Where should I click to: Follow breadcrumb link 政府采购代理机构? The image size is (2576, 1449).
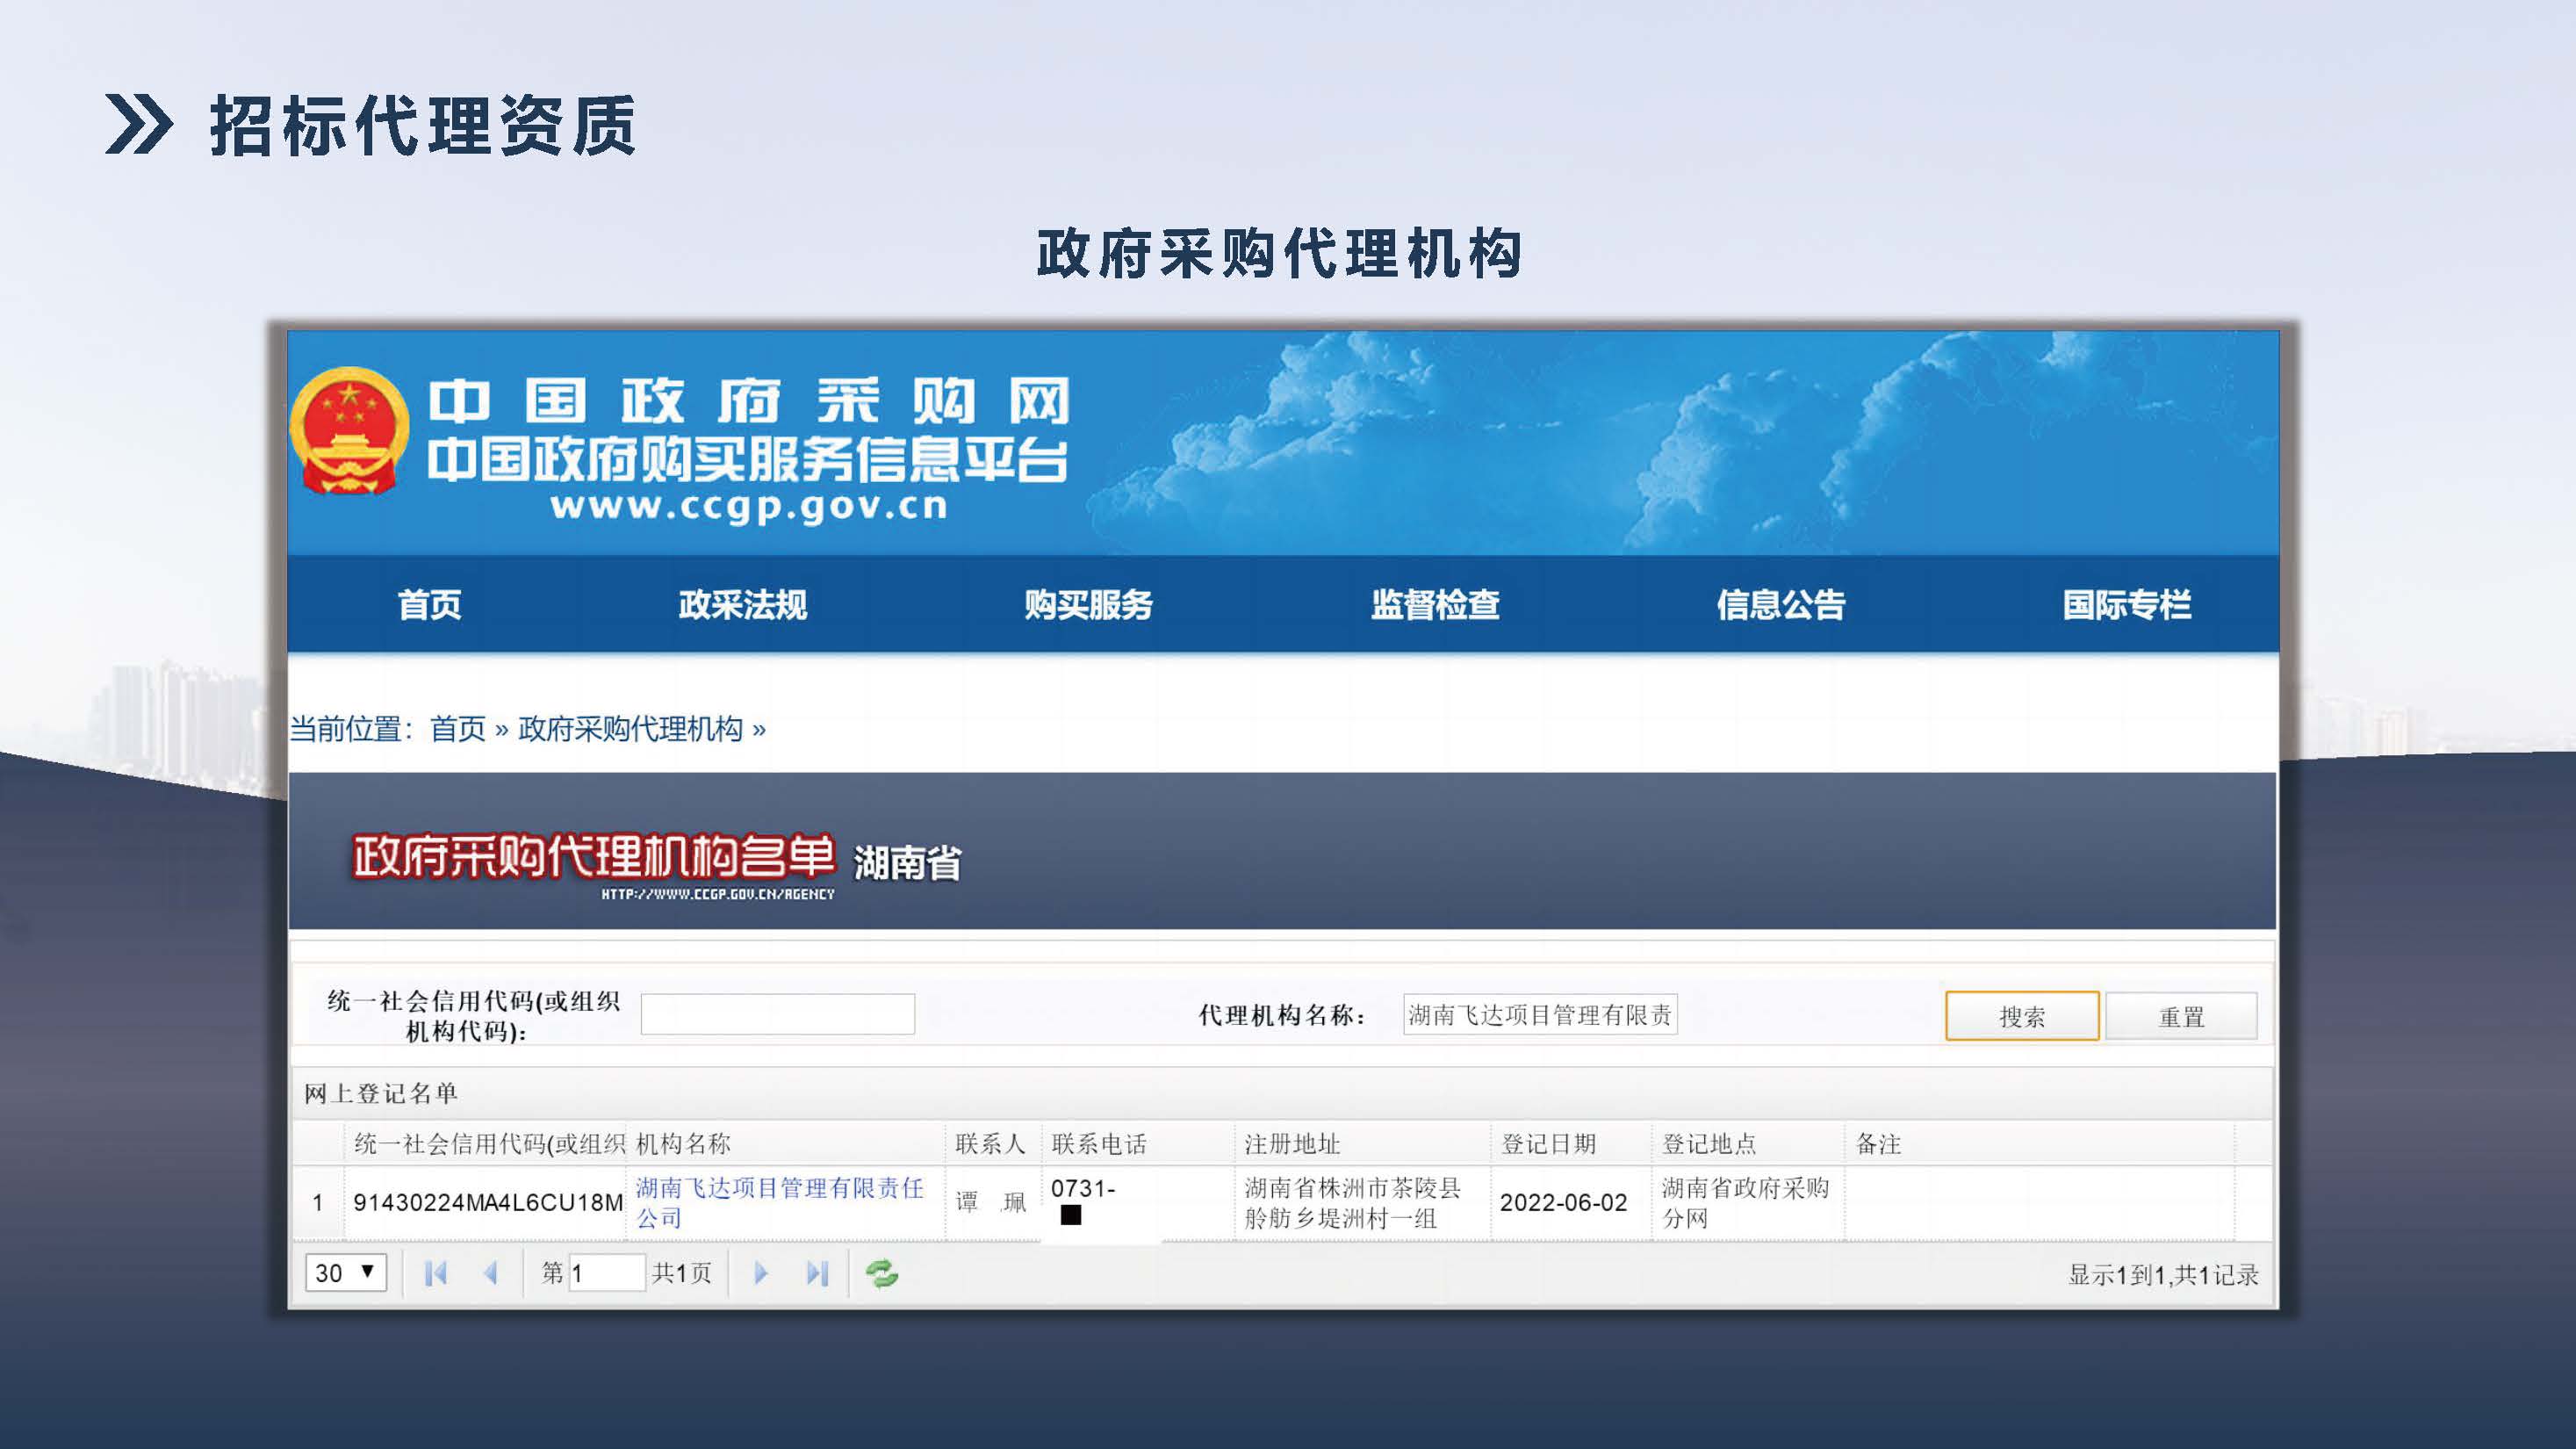click(630, 729)
